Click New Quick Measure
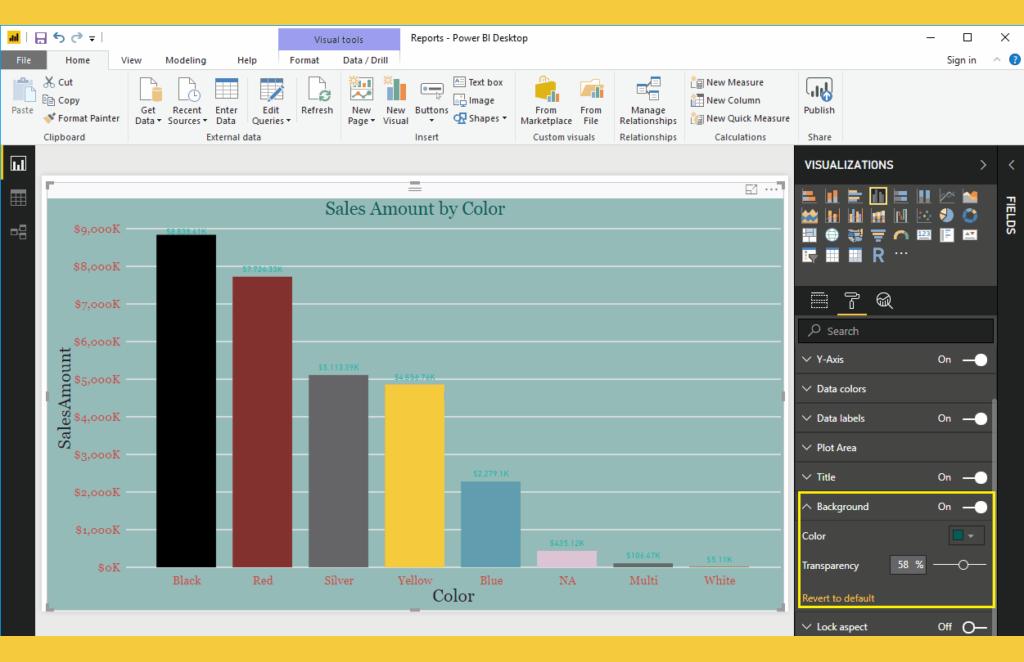 coord(740,118)
